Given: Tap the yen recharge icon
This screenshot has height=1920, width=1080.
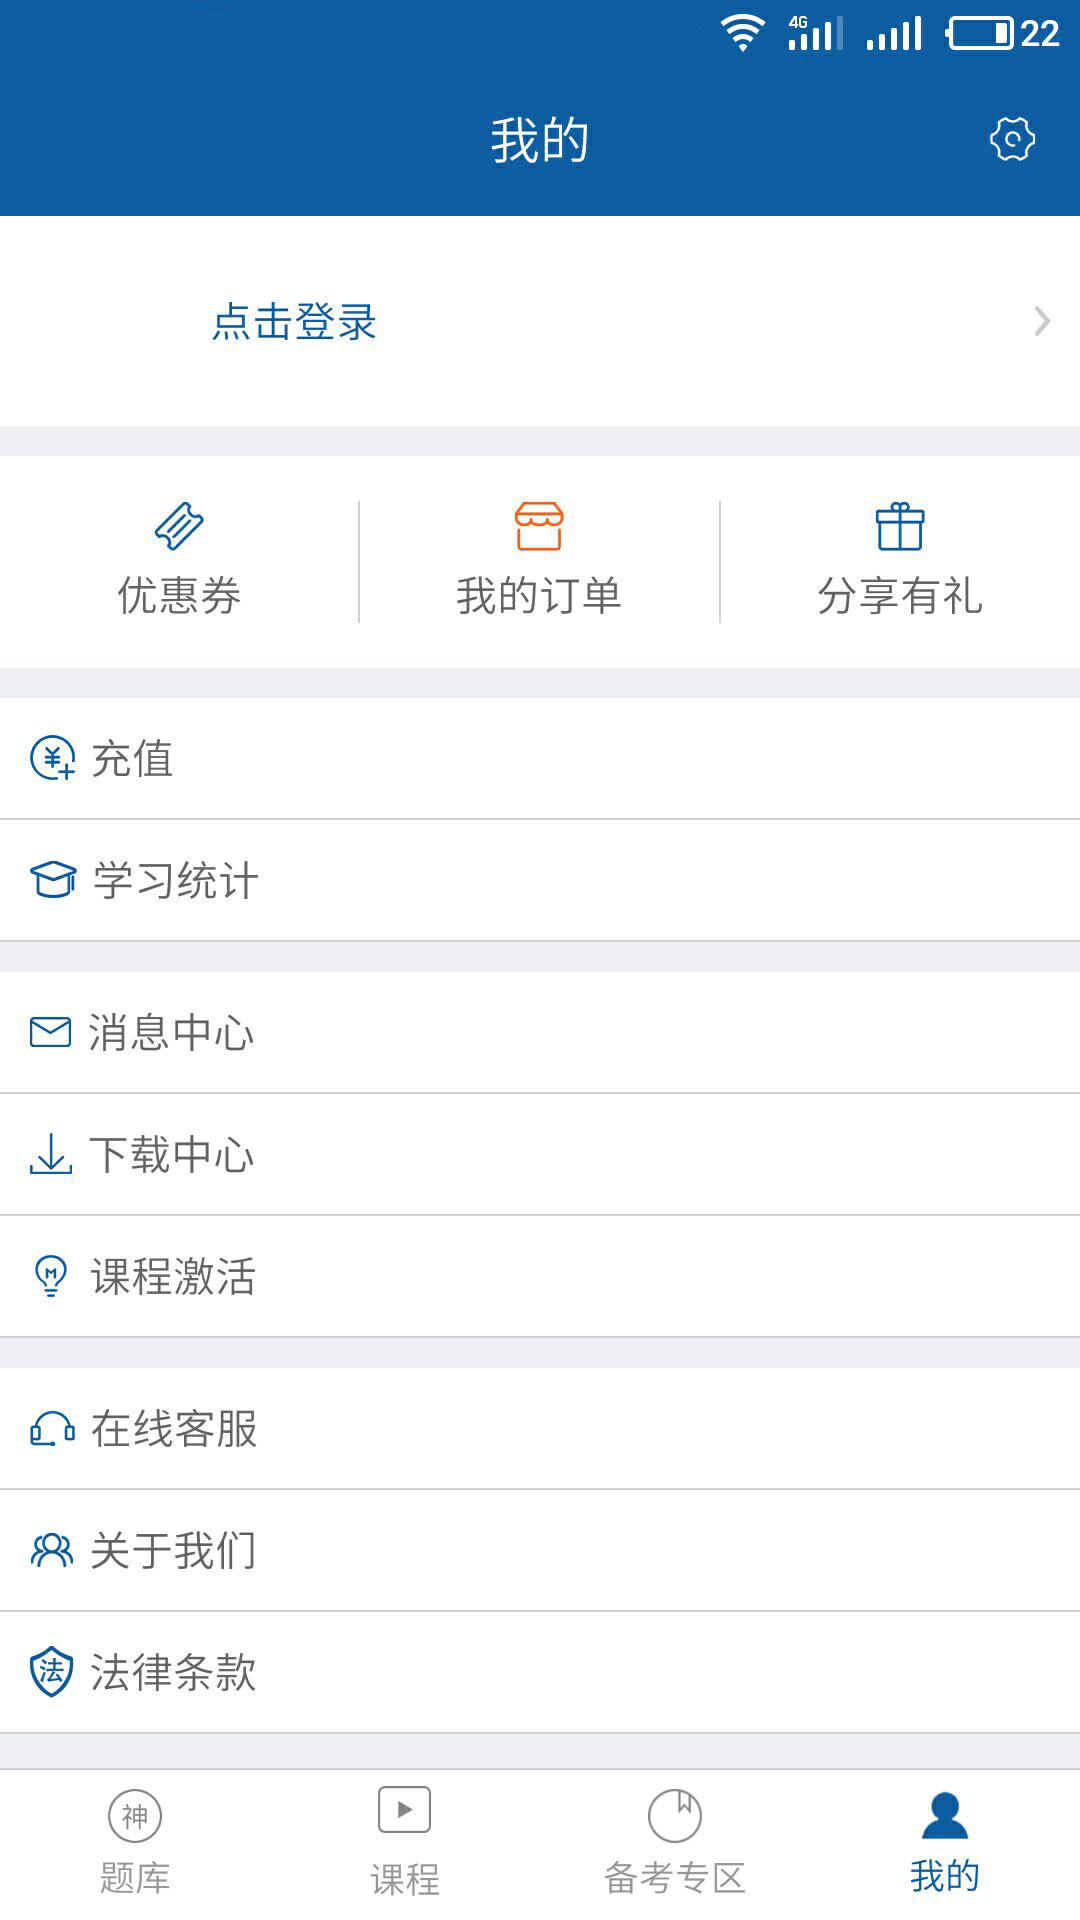Looking at the screenshot, I should tap(52, 758).
